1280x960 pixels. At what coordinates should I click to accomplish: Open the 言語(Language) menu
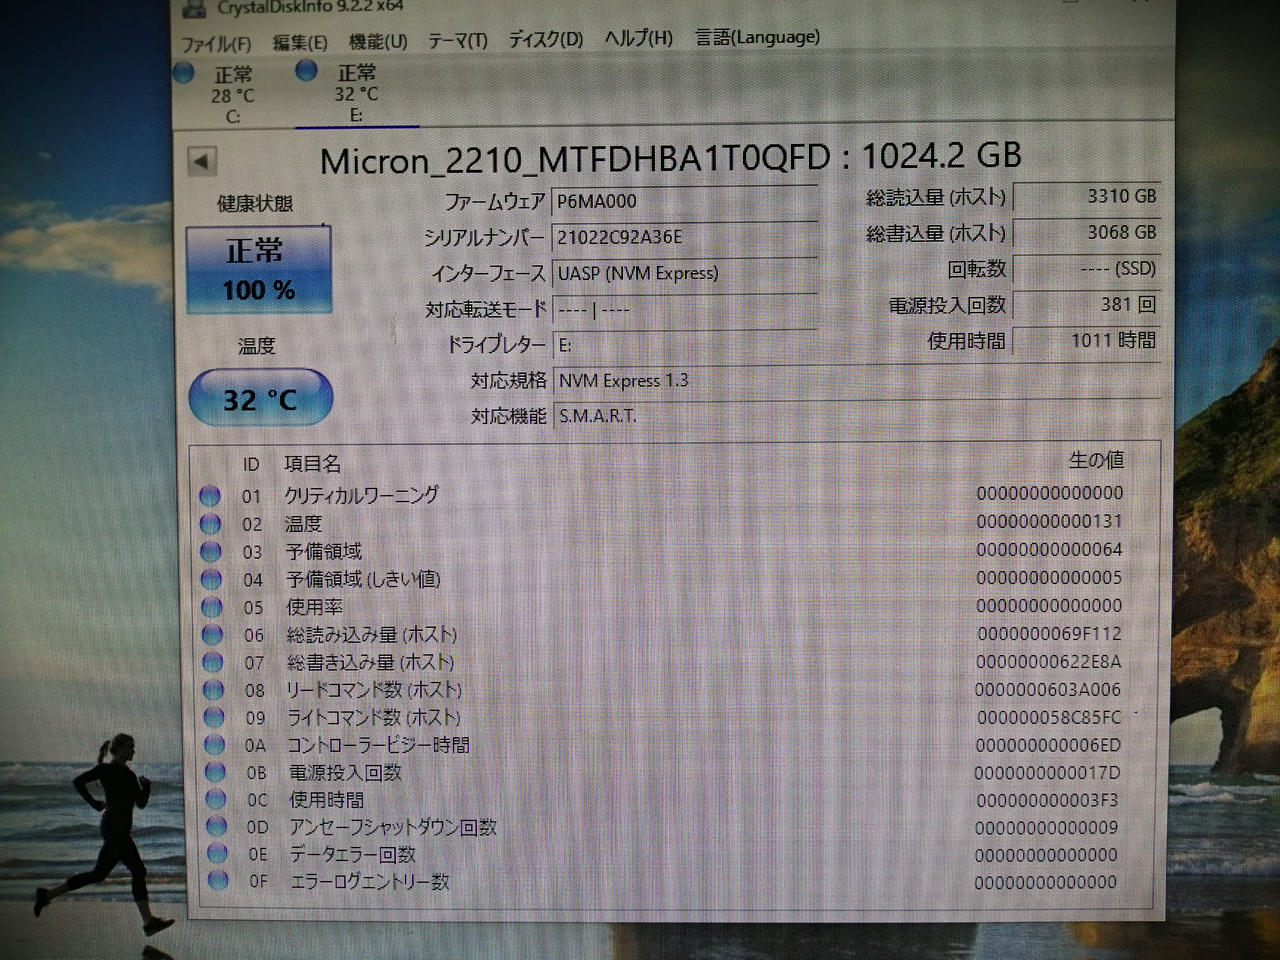757,37
